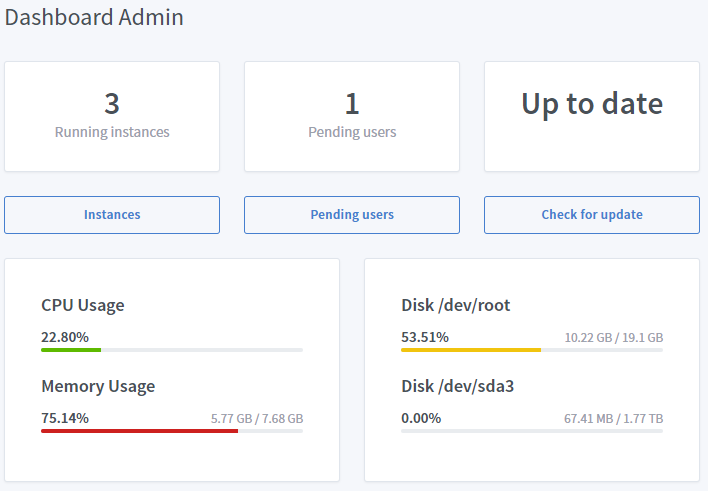The image size is (708, 491).
Task: Click the green CPU Usage progress bar
Action: tap(71, 350)
